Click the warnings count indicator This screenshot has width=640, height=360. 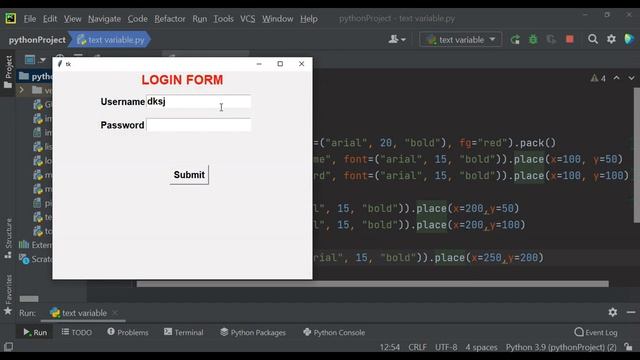pyautogui.click(x=598, y=78)
